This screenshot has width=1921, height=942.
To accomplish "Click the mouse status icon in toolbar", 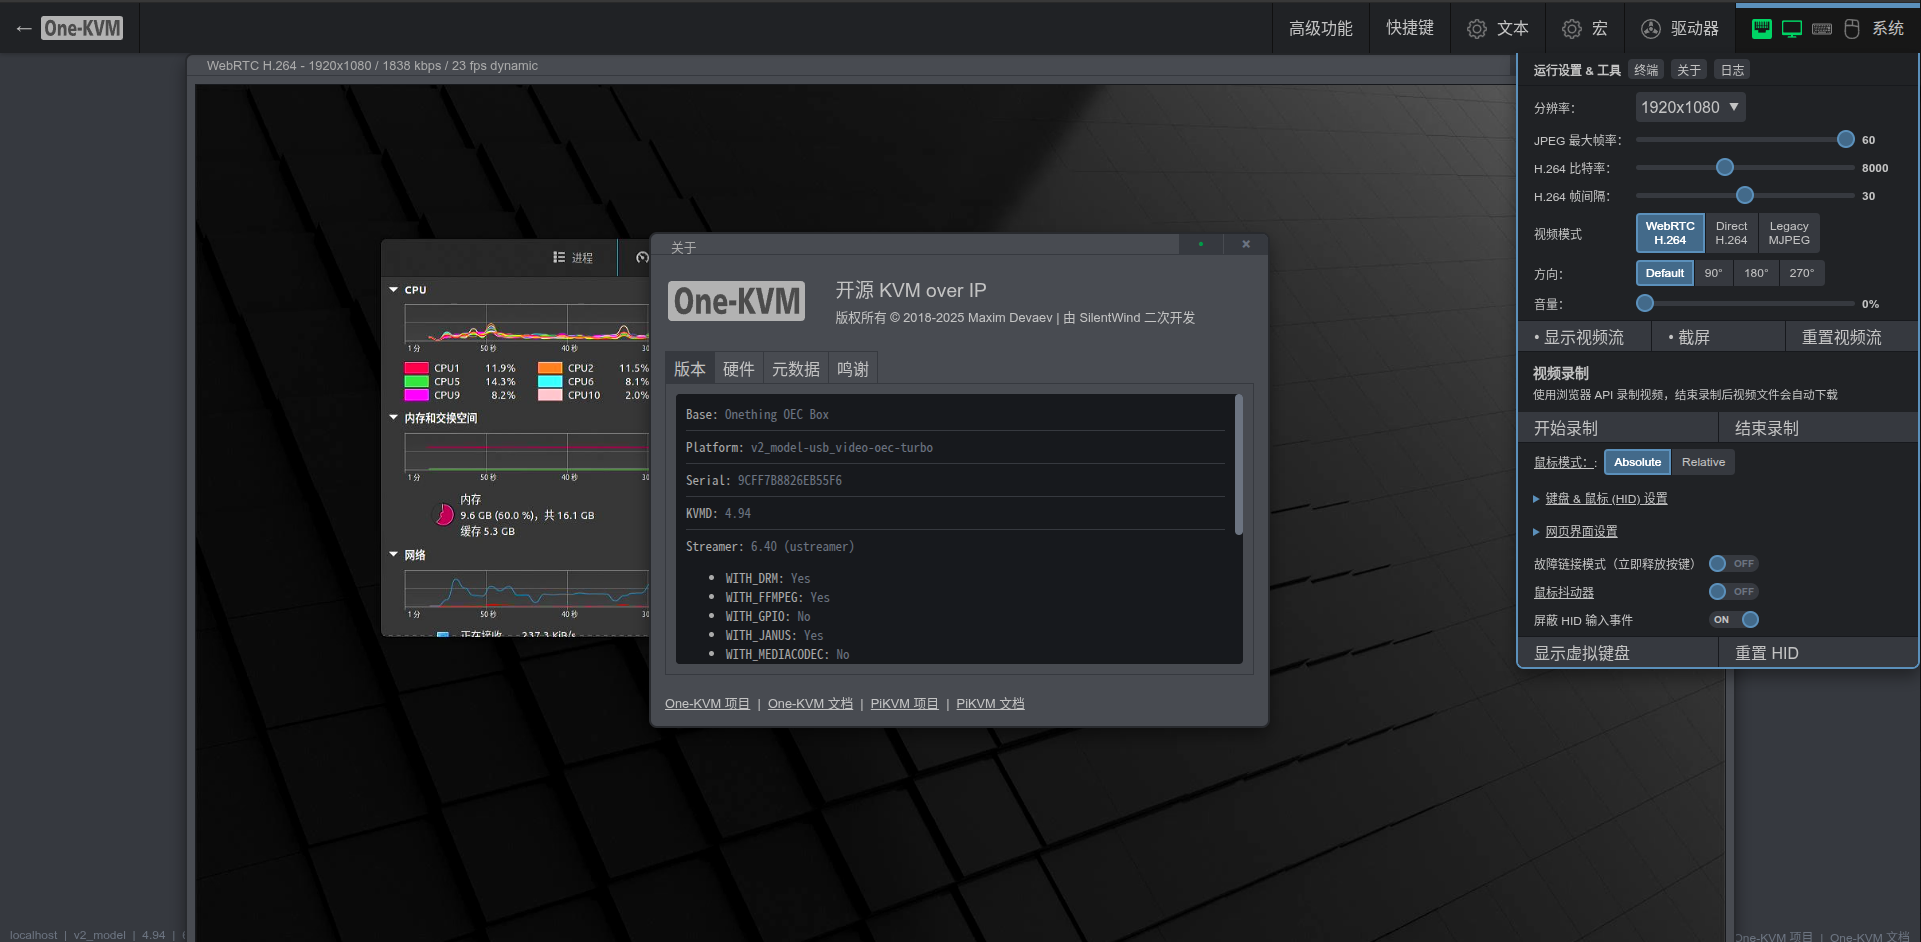I will (x=1852, y=29).
